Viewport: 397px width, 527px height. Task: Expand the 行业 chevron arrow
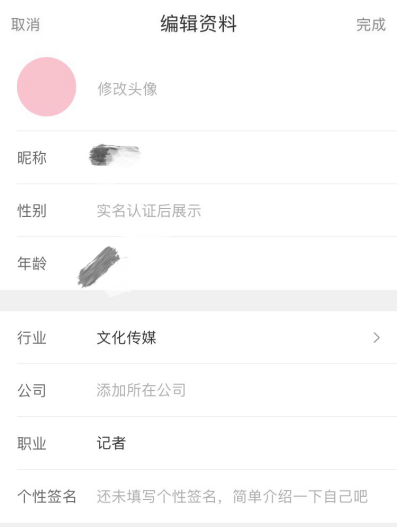coord(376,337)
